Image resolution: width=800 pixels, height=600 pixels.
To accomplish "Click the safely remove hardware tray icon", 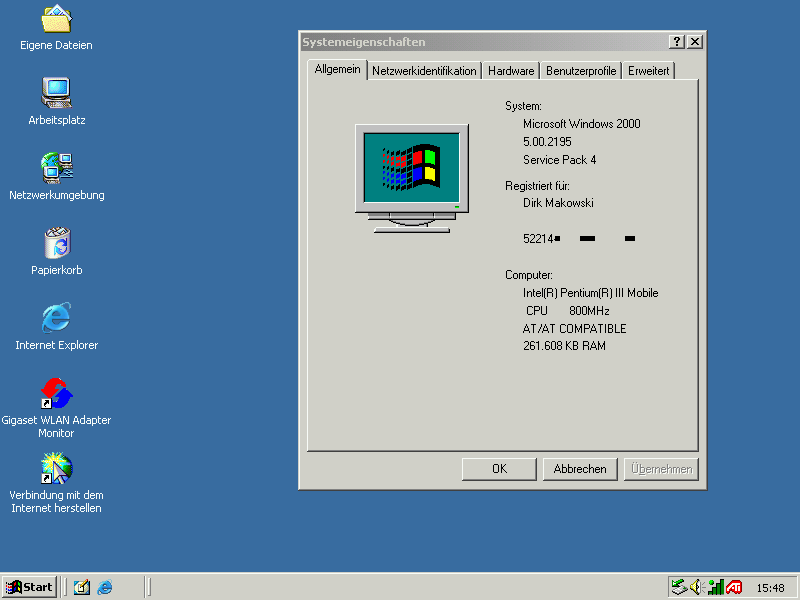I will click(x=679, y=588).
